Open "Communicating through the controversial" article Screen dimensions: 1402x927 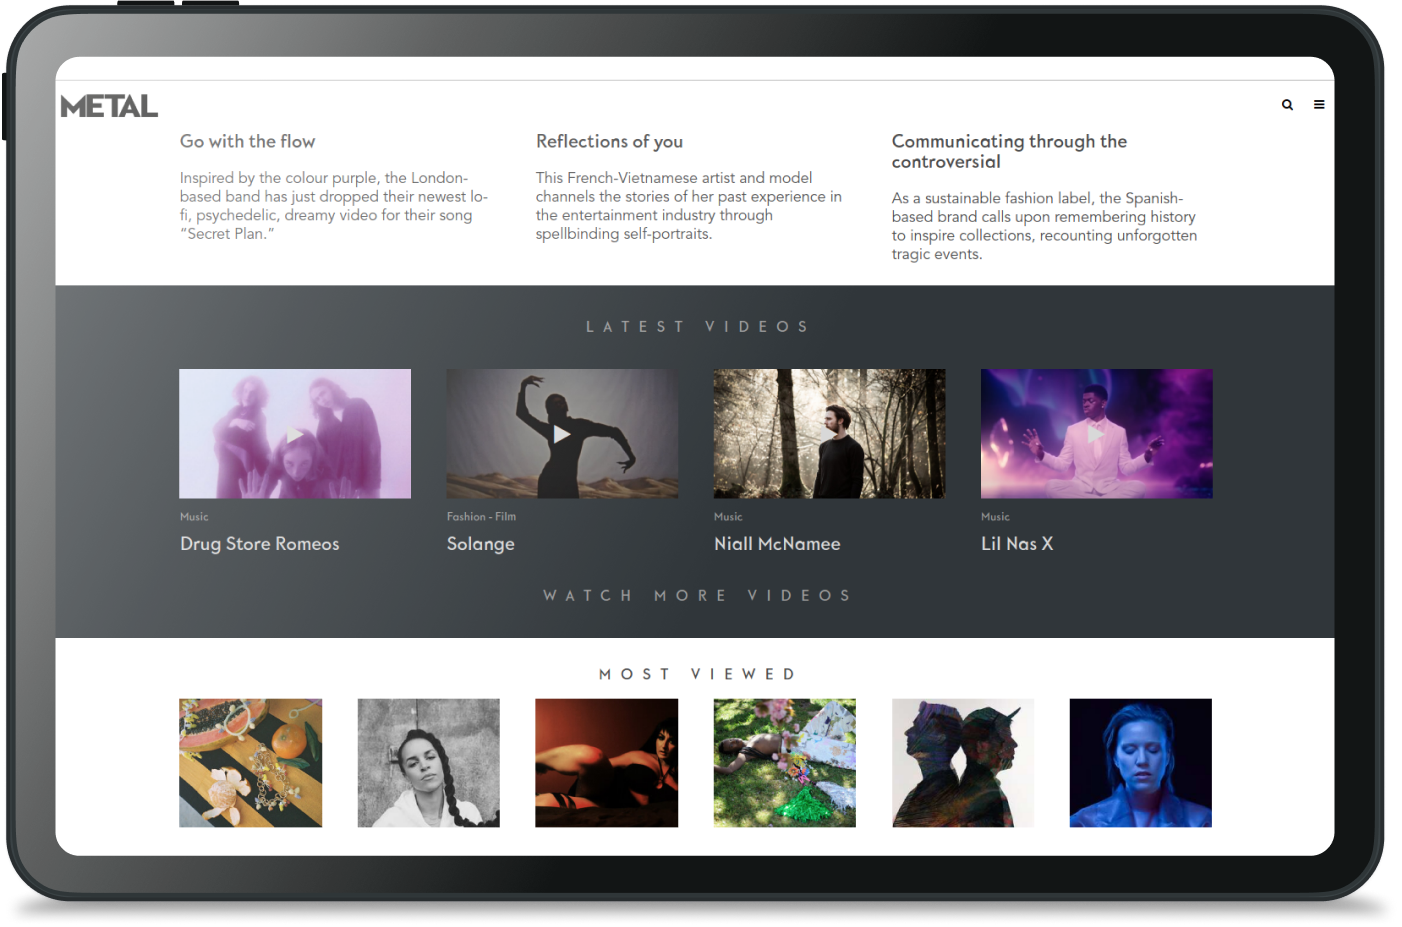1009,152
